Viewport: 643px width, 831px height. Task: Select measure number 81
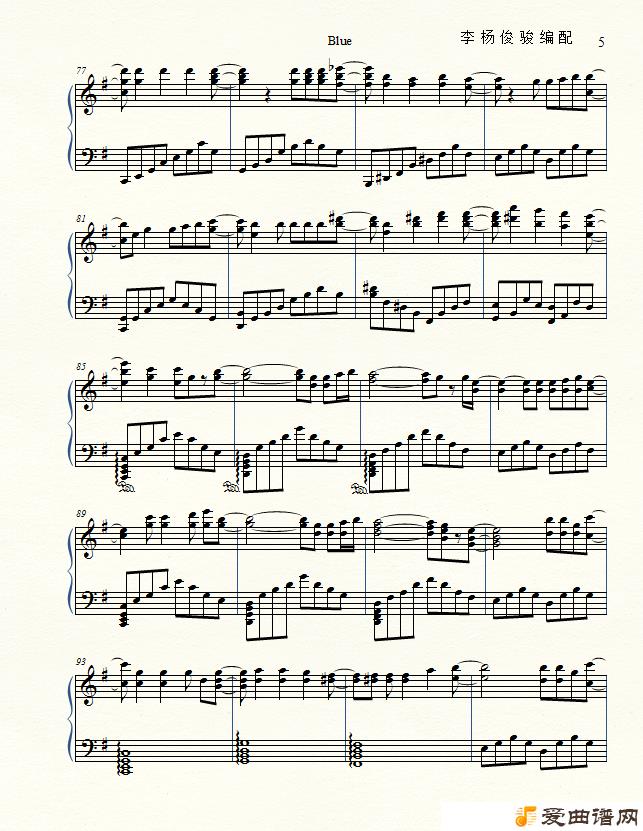(x=81, y=218)
